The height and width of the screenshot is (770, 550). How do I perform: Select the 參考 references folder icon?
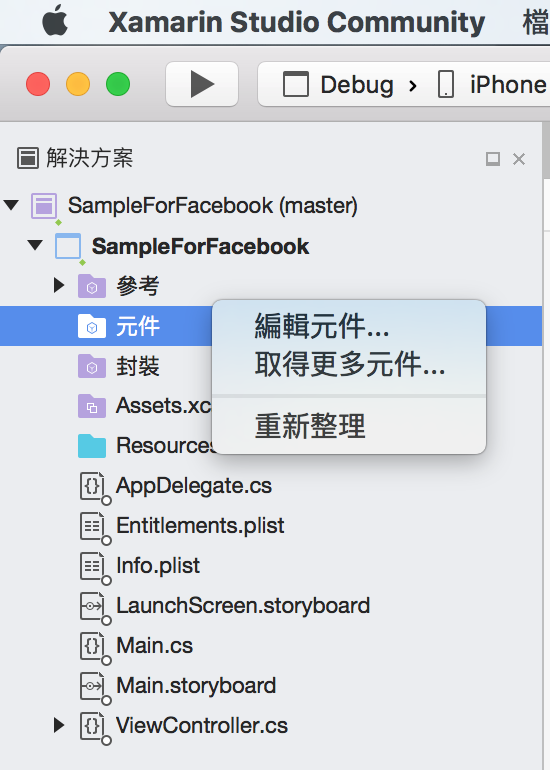92,286
